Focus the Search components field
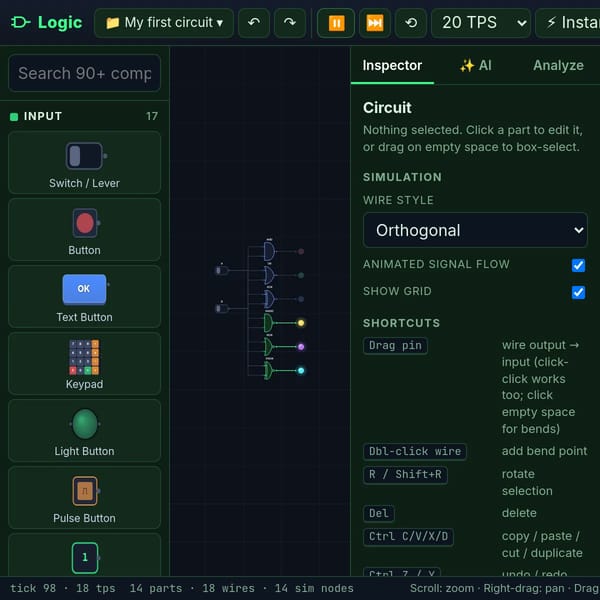600x600 pixels. click(85, 73)
